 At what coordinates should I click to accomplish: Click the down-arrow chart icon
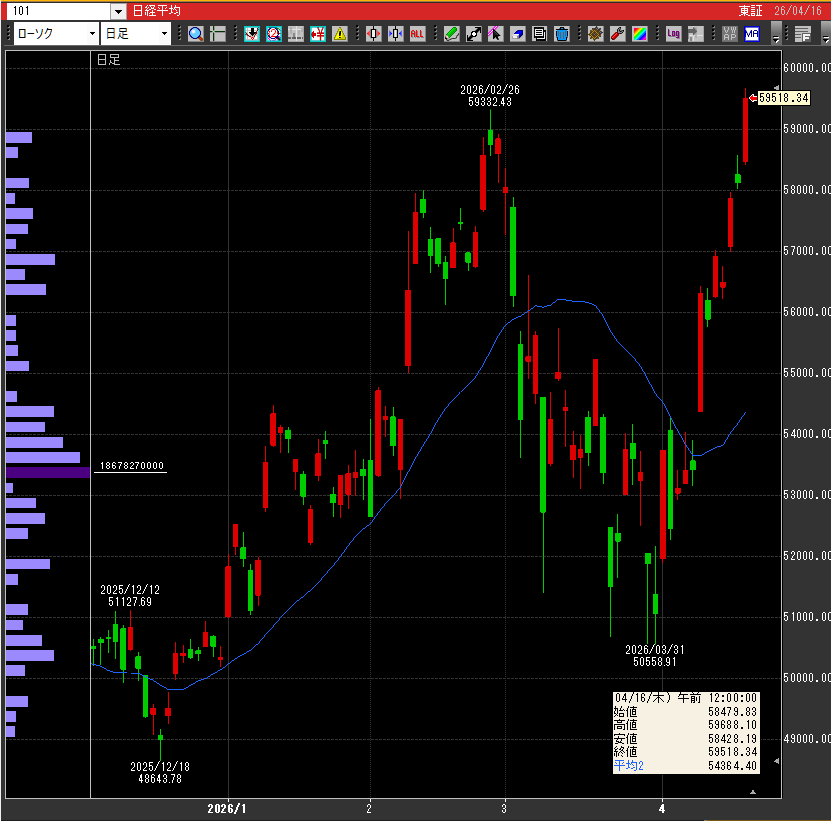[252, 34]
